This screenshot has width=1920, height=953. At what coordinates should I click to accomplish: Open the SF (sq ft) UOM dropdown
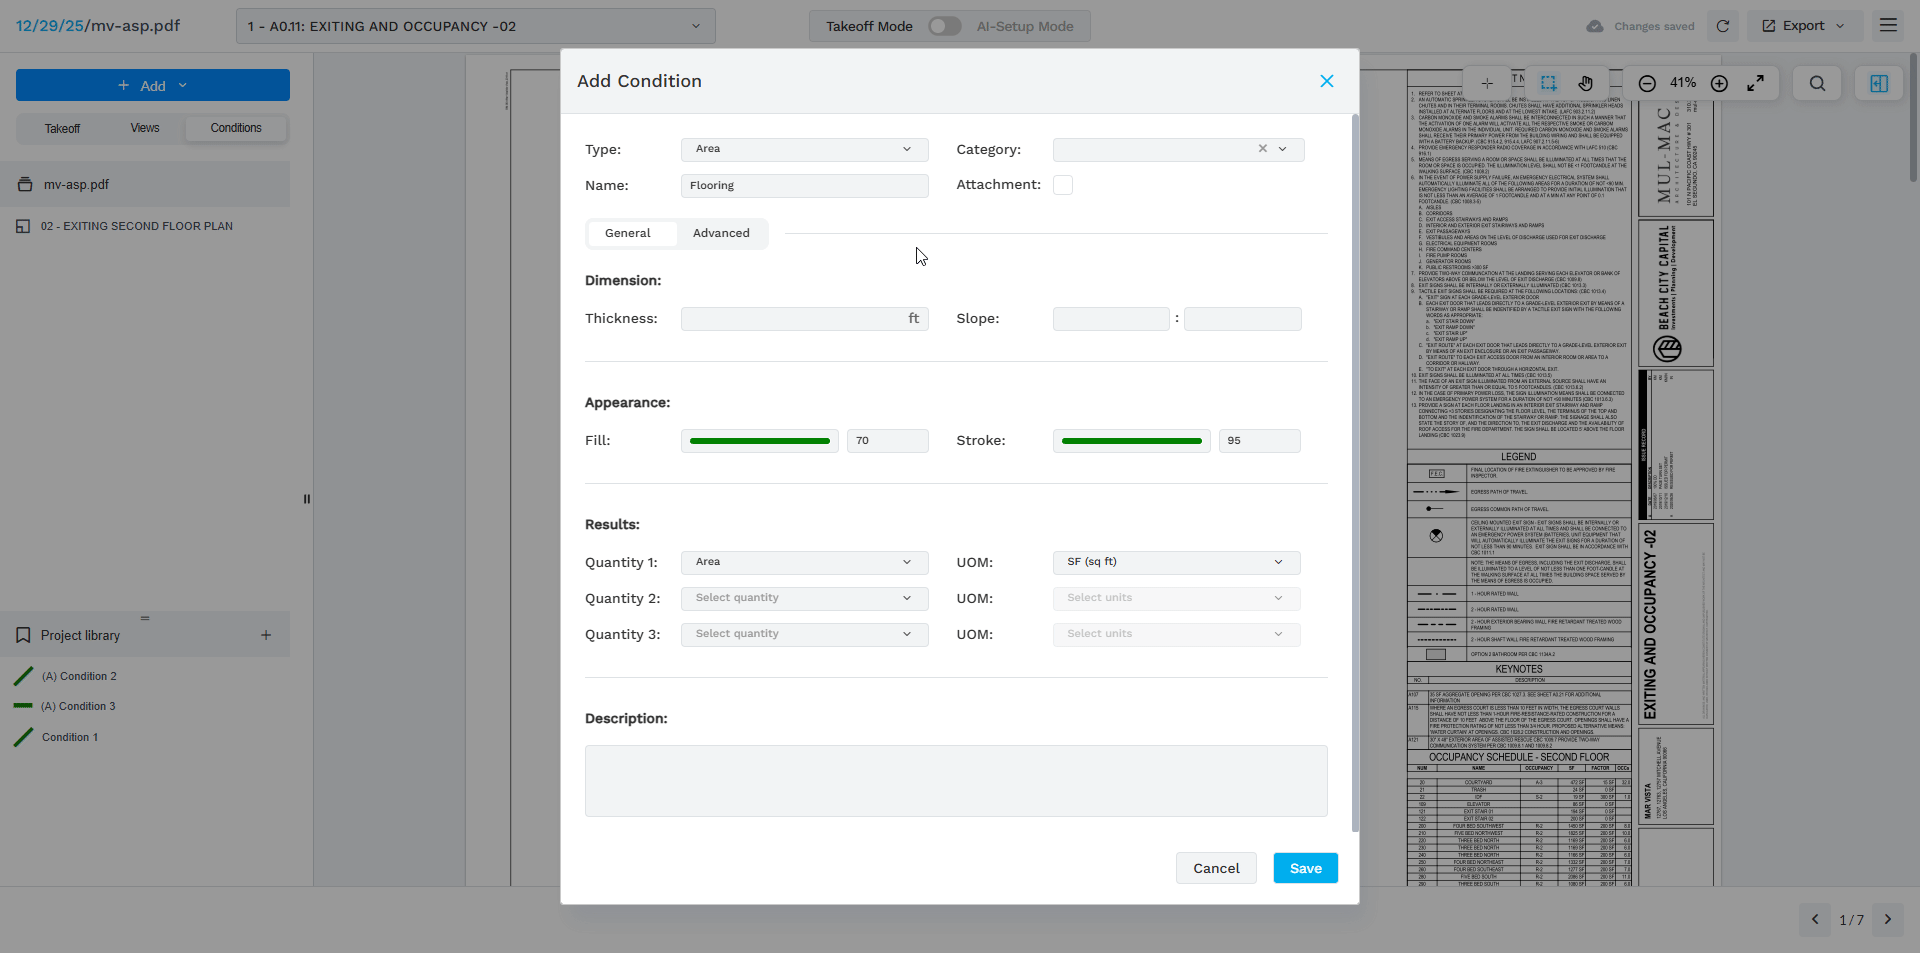point(1176,562)
